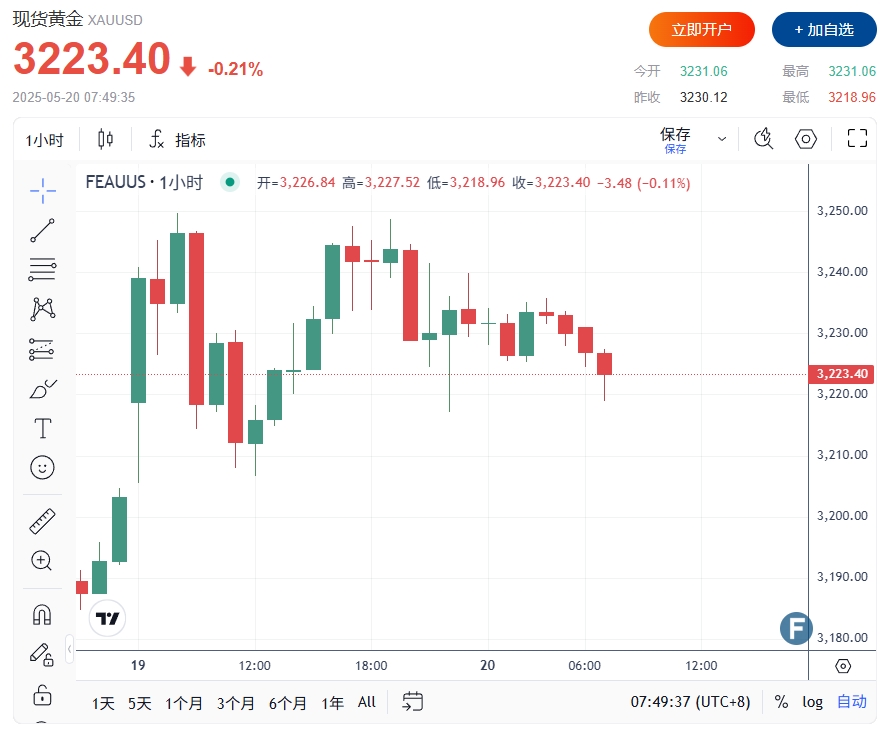Image resolution: width=881 pixels, height=729 pixels.
Task: Select the crosshair cursor tool
Action: click(42, 188)
